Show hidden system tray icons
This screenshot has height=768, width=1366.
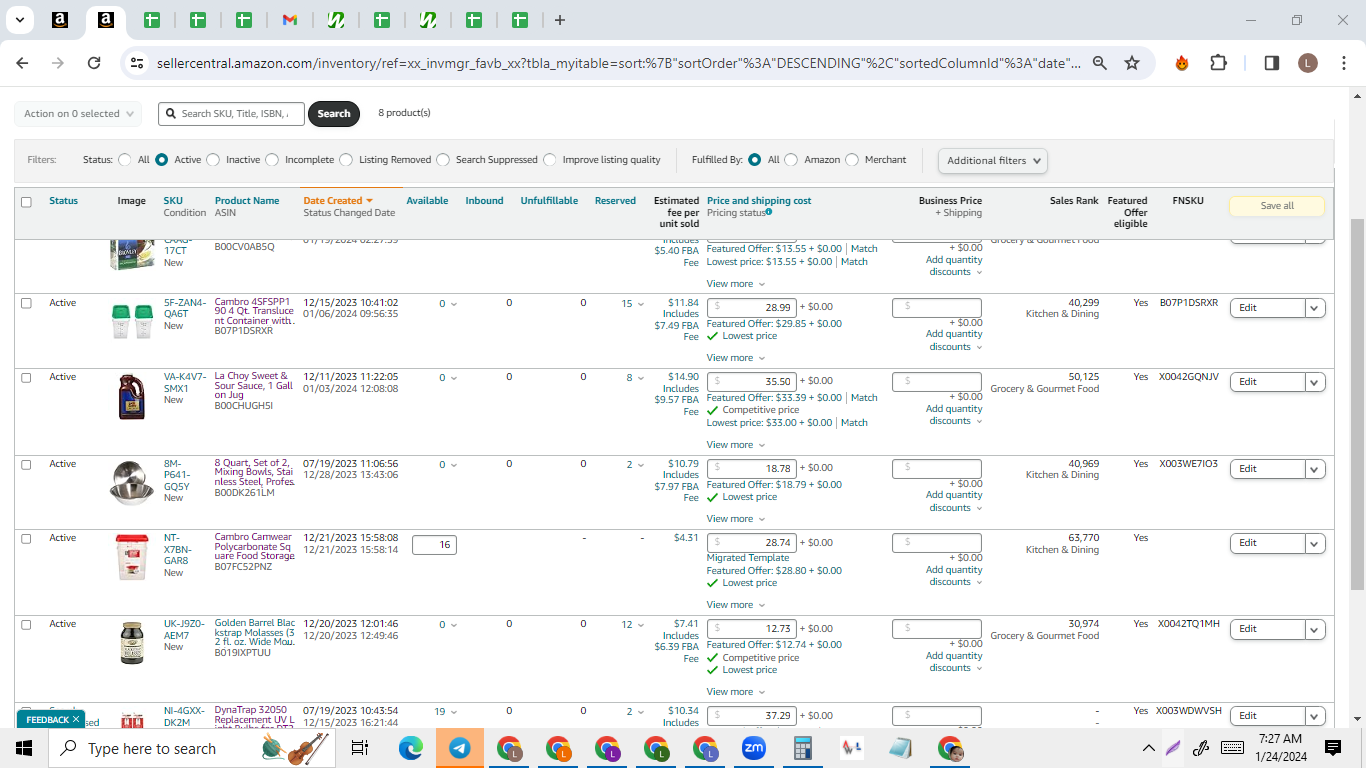tap(1148, 748)
